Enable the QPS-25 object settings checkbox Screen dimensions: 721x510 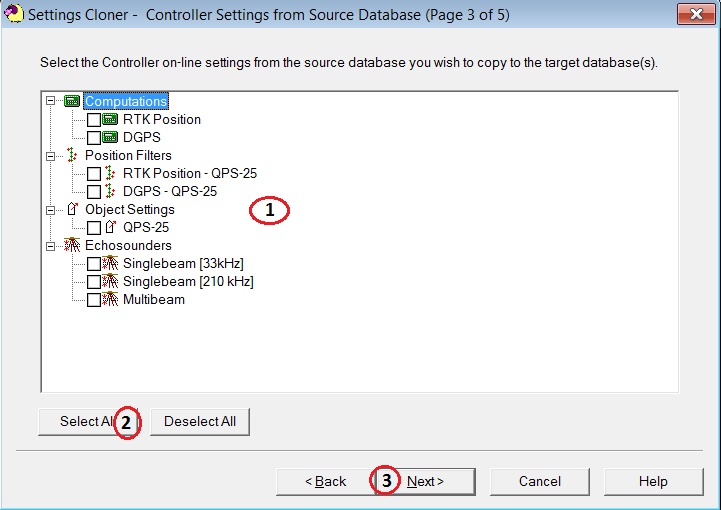[x=93, y=228]
